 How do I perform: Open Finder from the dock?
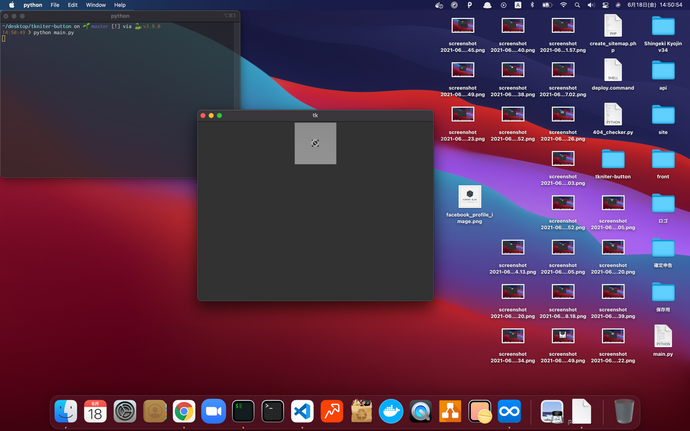coord(66,411)
